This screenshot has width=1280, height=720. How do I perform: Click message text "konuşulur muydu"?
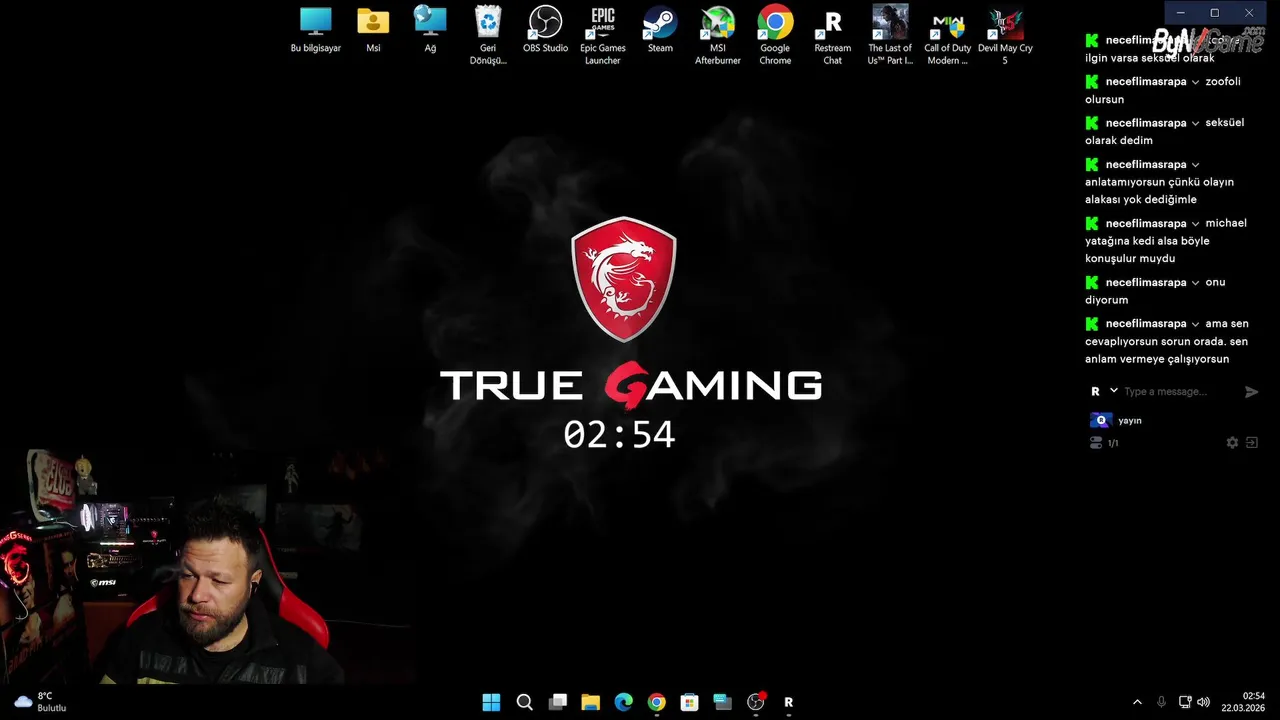(1130, 259)
